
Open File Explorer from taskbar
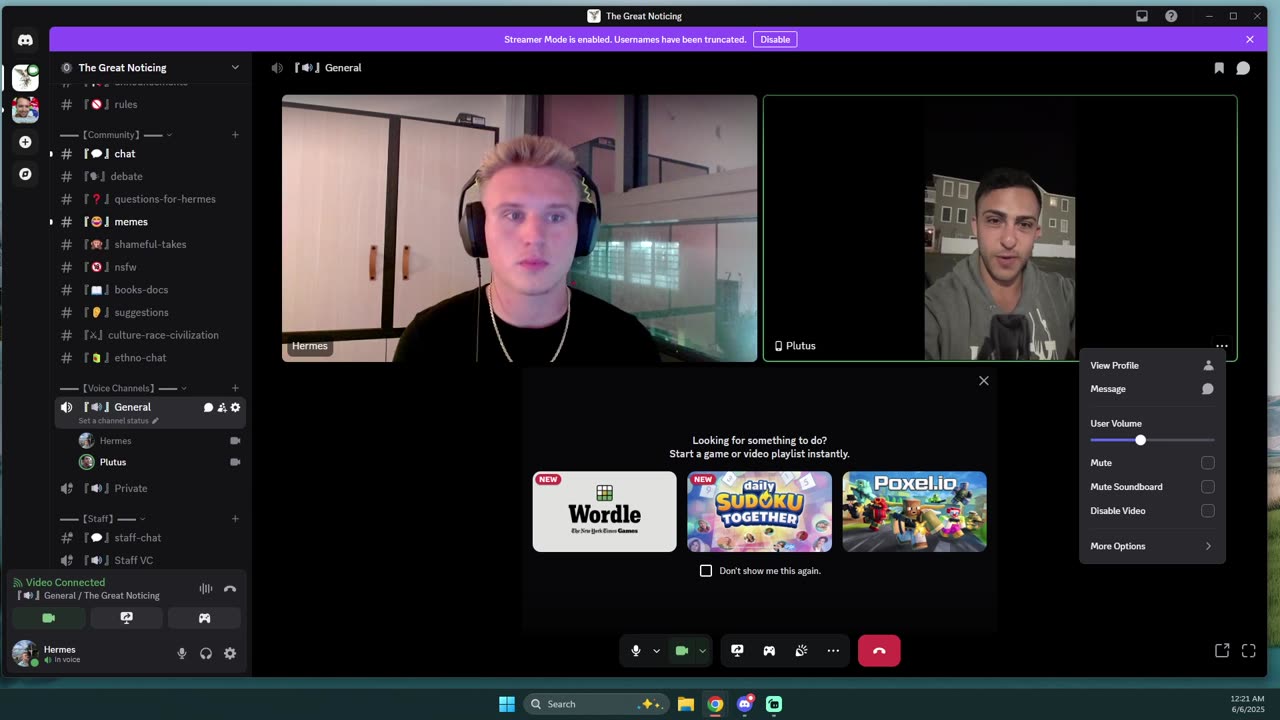pyautogui.click(x=686, y=704)
